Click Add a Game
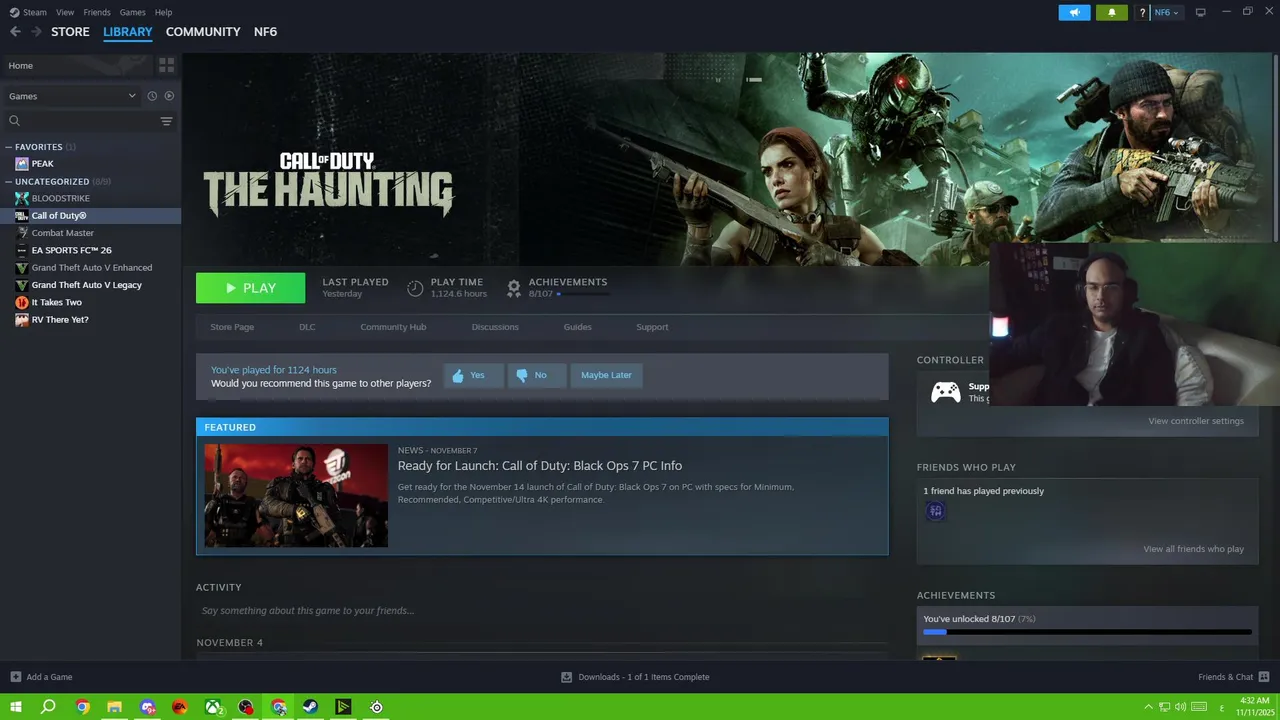This screenshot has height=720, width=1280. tap(41, 677)
